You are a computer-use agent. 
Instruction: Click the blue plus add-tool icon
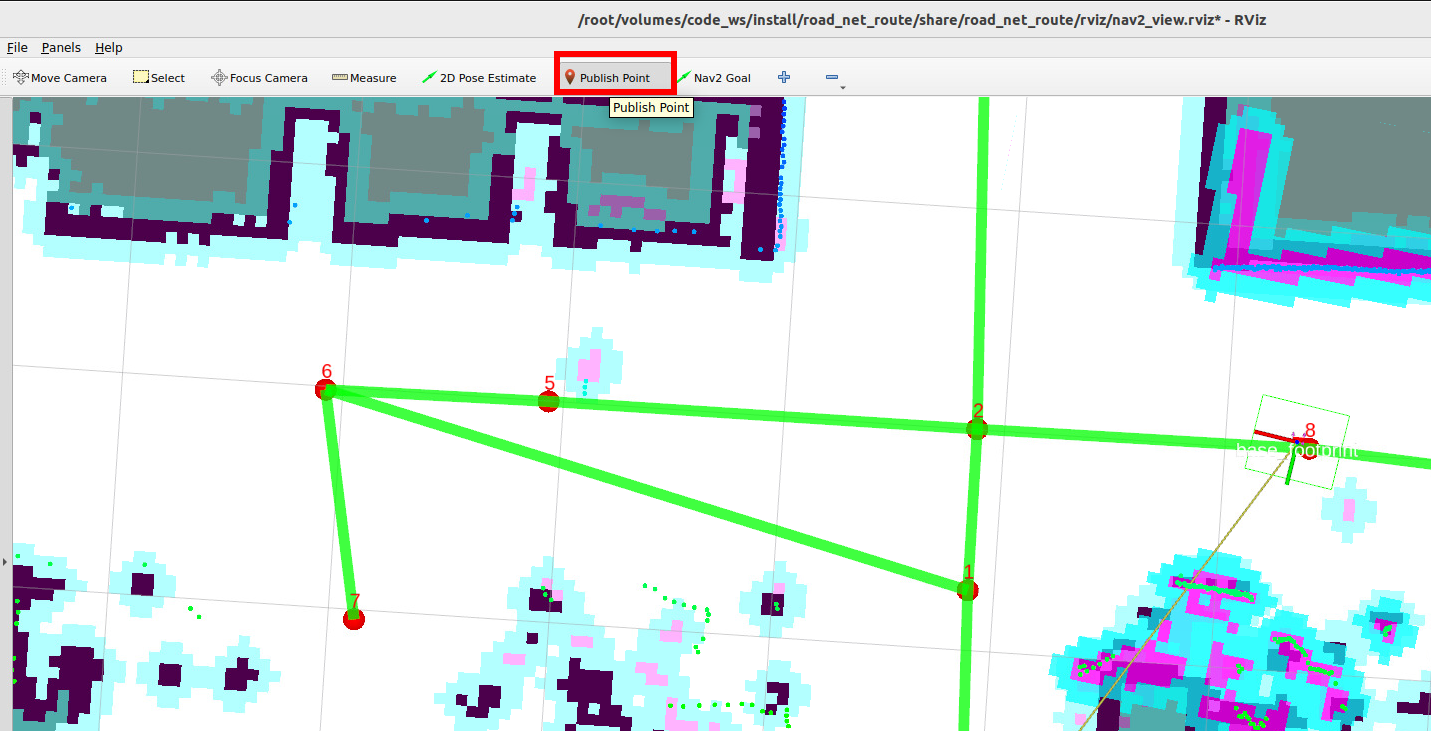pyautogui.click(x=784, y=78)
